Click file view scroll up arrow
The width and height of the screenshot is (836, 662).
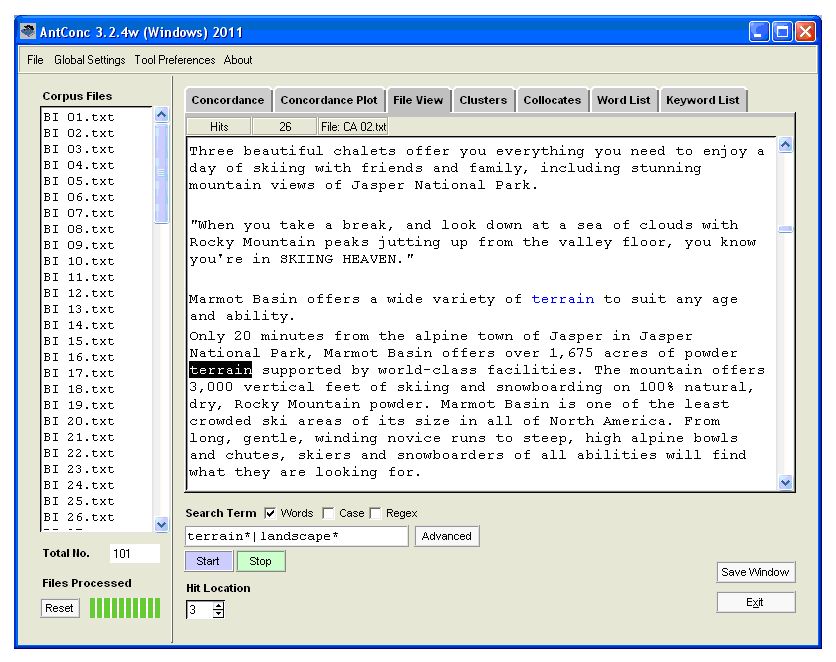click(785, 145)
